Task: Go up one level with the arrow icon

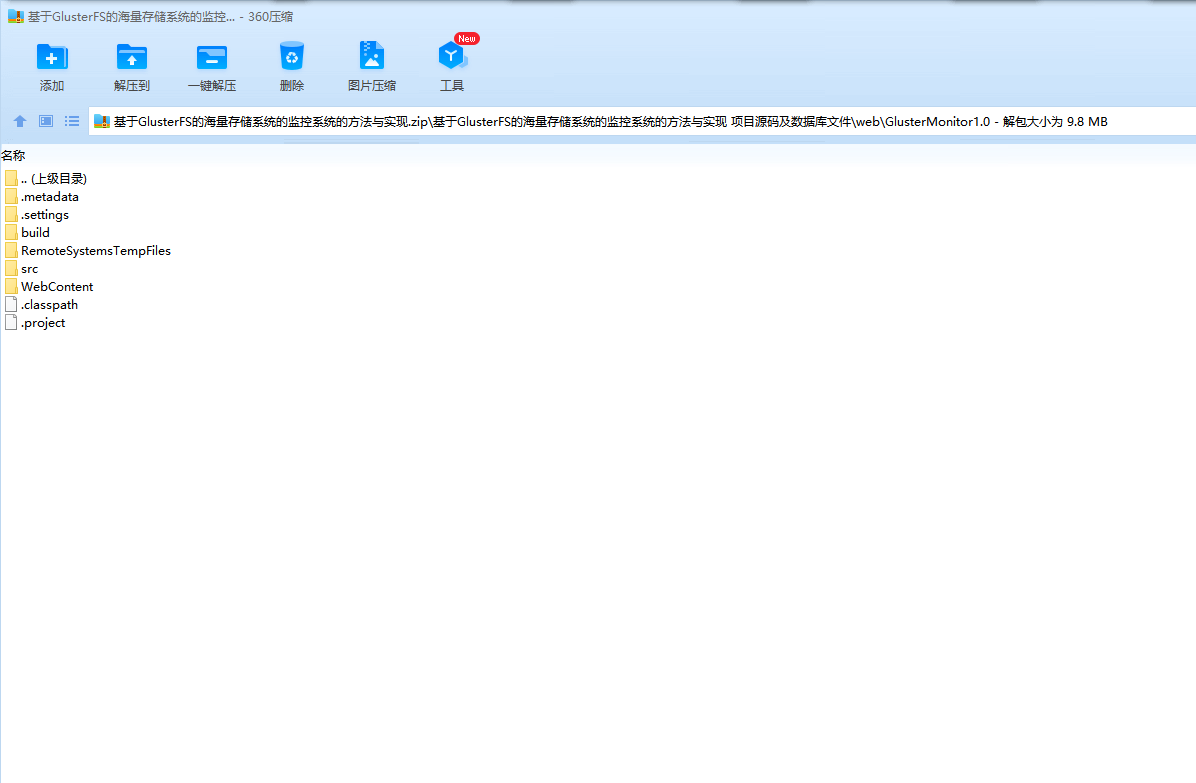Action: [x=20, y=121]
